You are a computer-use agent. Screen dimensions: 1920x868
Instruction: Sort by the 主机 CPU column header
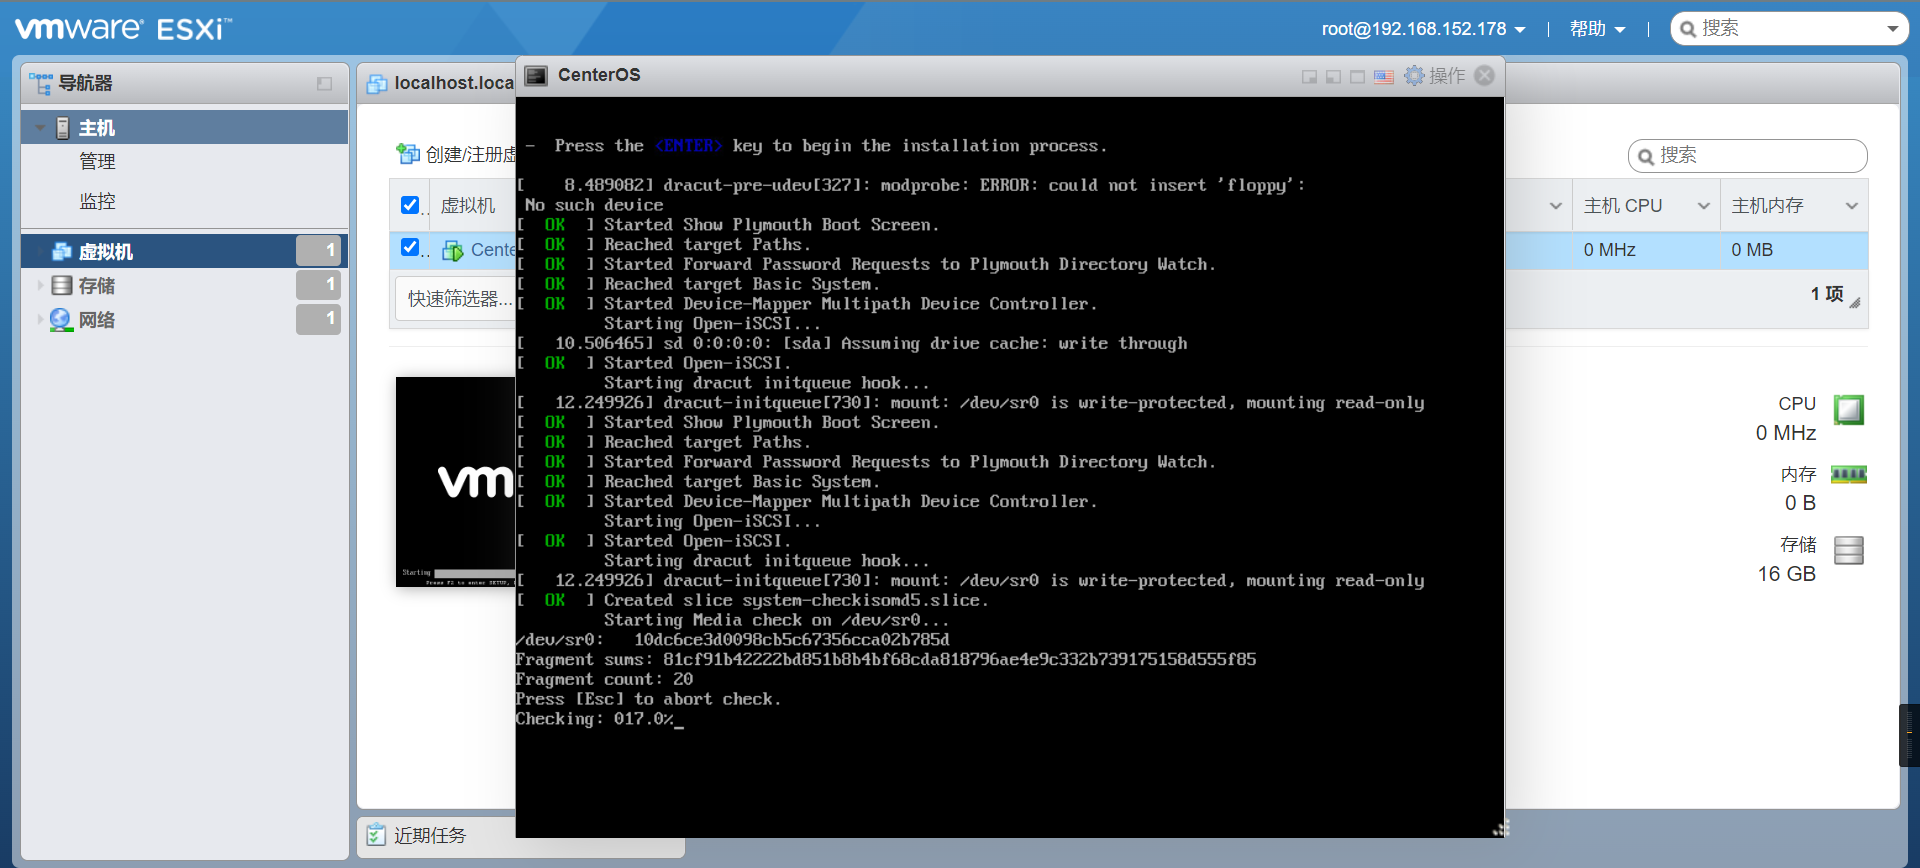[x=1623, y=206]
